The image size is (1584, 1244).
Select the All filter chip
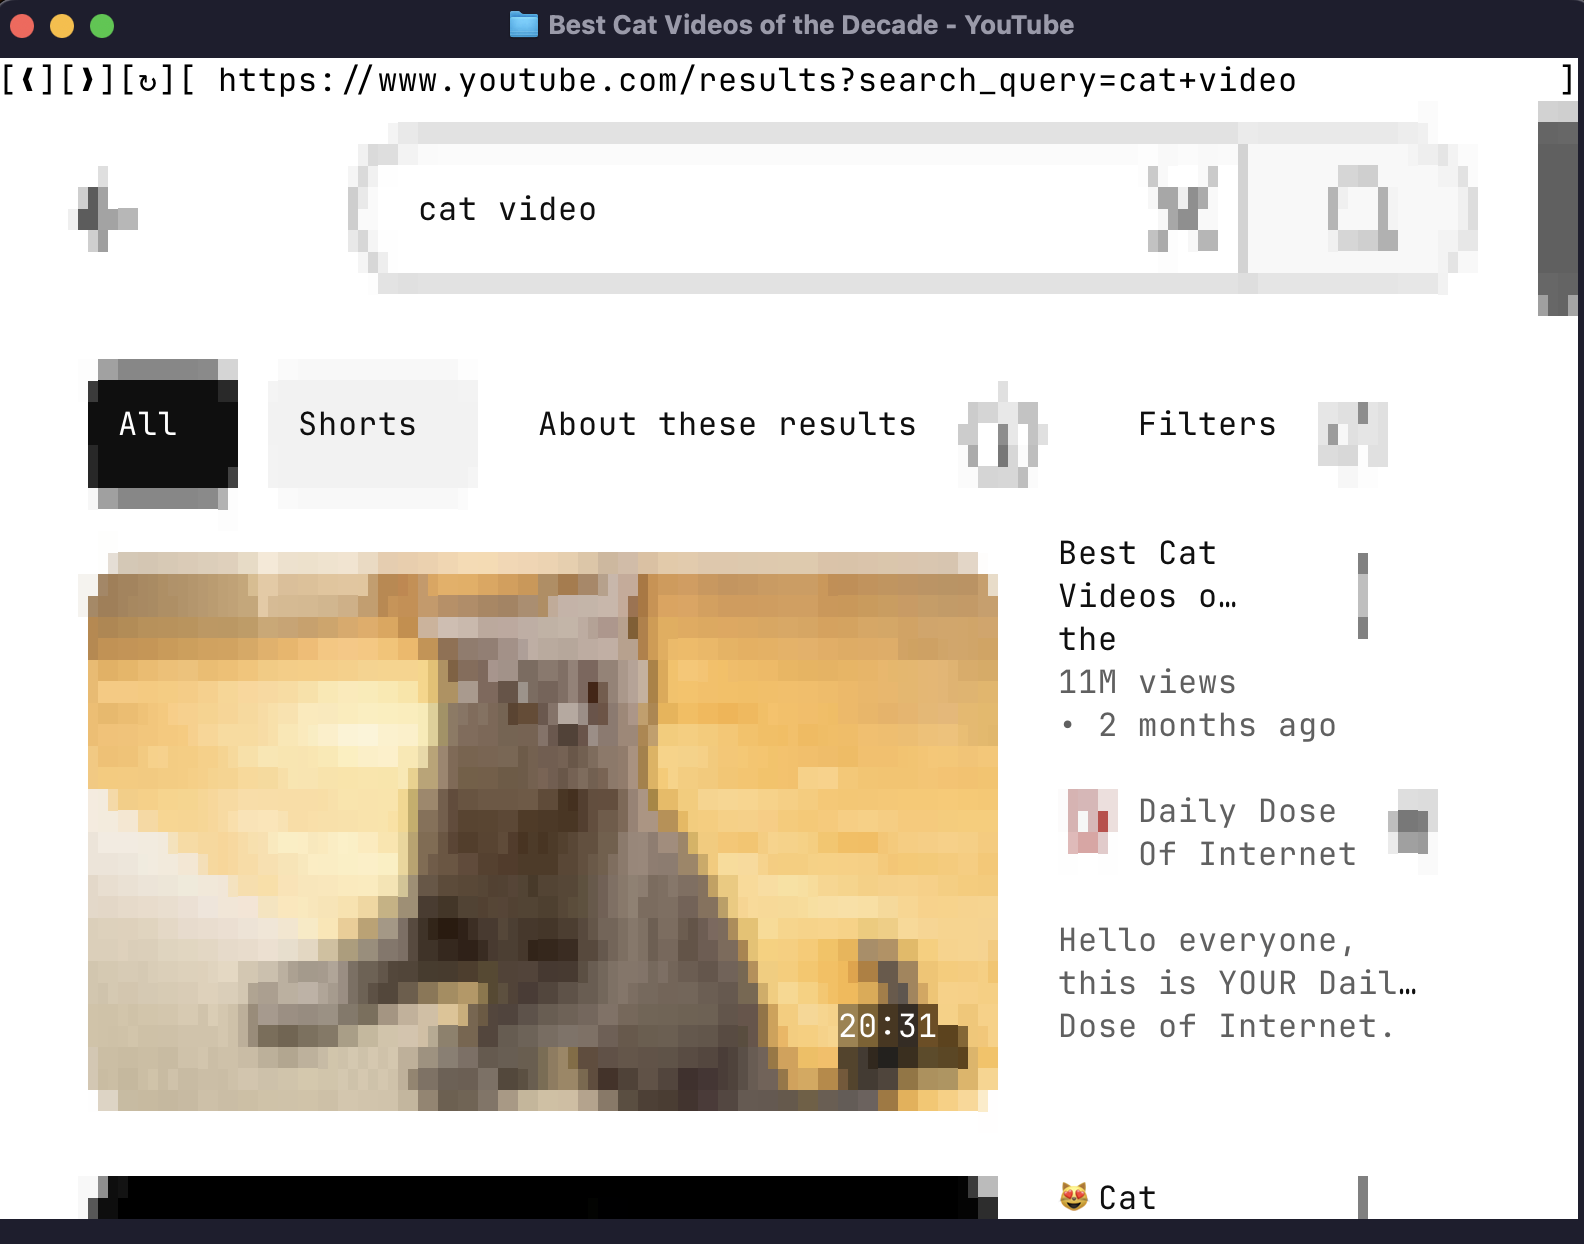tap(163, 434)
